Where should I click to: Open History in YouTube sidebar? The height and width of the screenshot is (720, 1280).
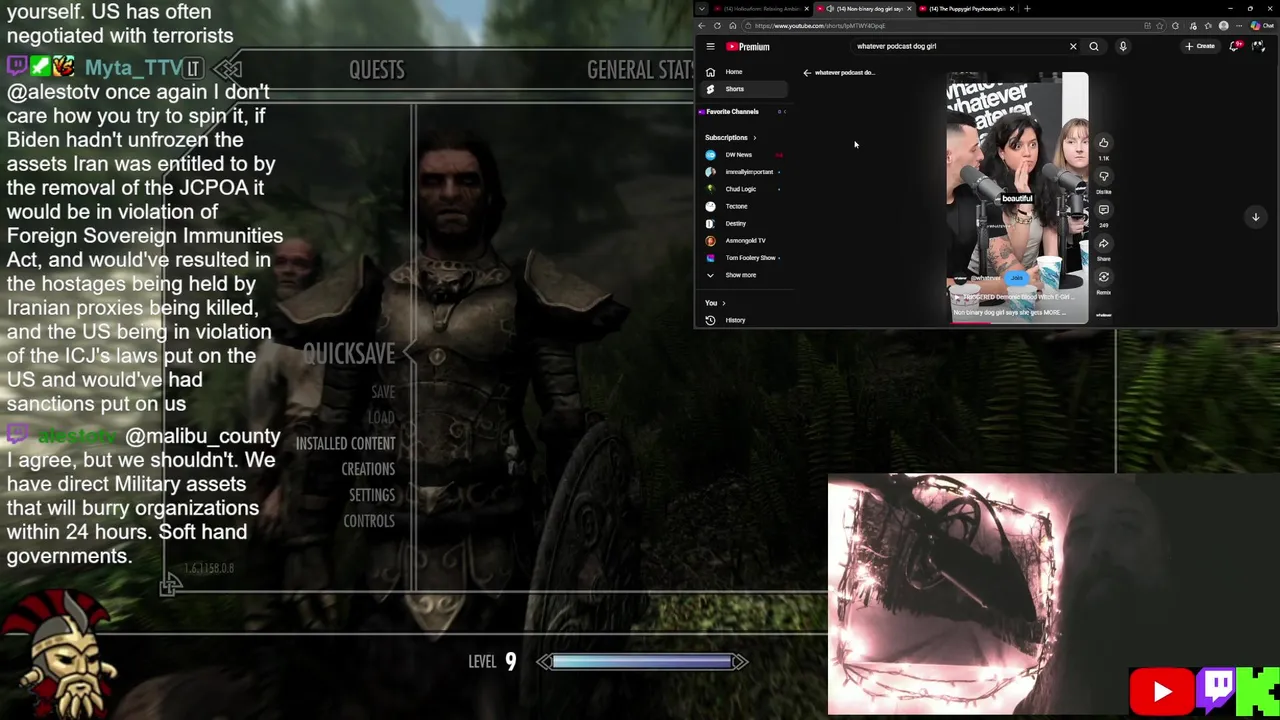(735, 320)
